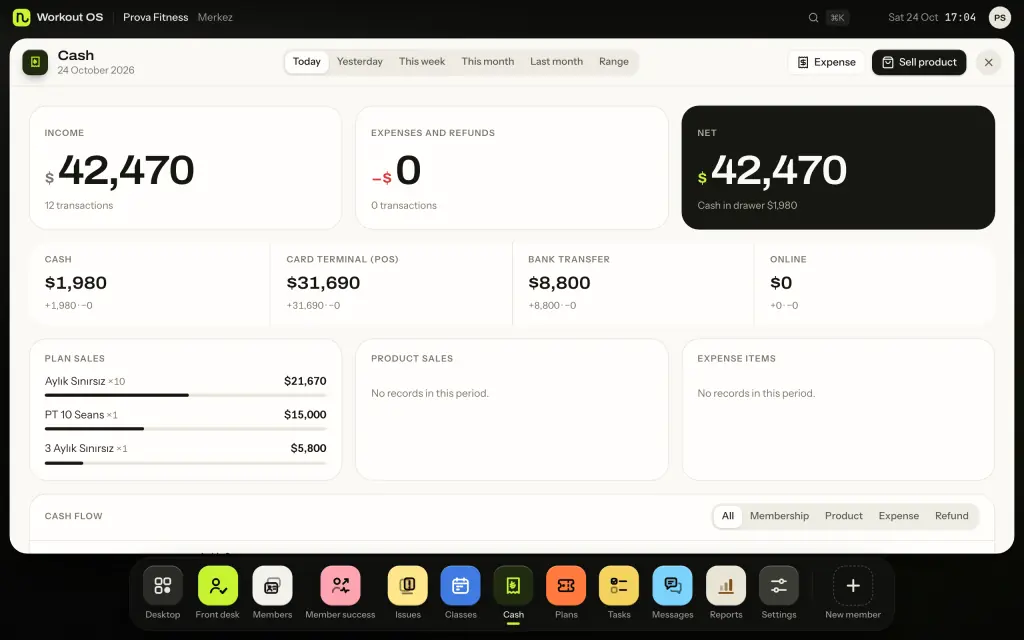Click the Aylık Sınırsız ×10 progress bar

coord(185,395)
